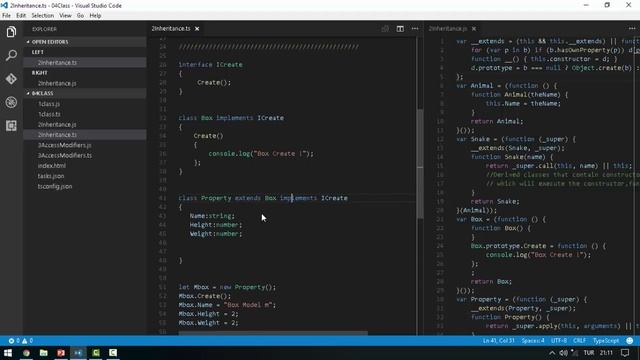Viewport: 640px width, 360px height.
Task: Open the second green C taskbar icon
Action: (x=113, y=353)
